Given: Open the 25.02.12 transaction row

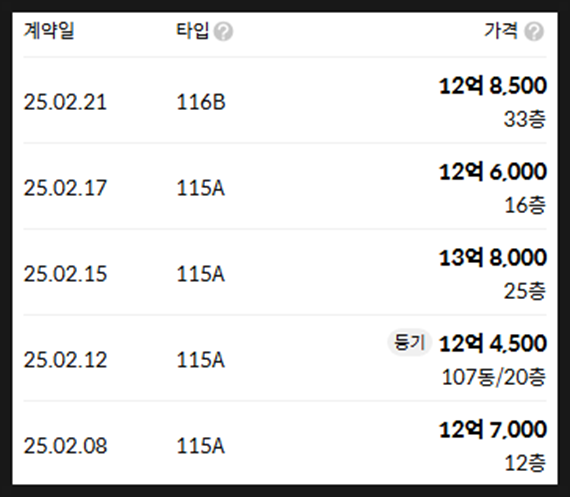Looking at the screenshot, I should click(x=285, y=358).
